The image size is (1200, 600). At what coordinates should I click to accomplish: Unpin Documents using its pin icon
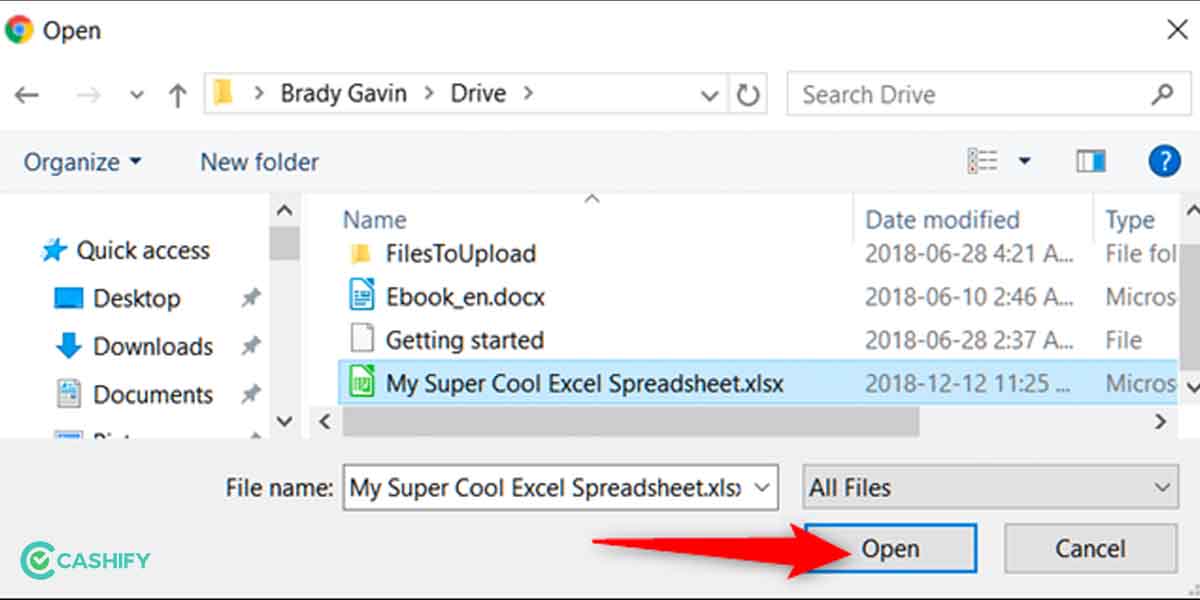251,394
